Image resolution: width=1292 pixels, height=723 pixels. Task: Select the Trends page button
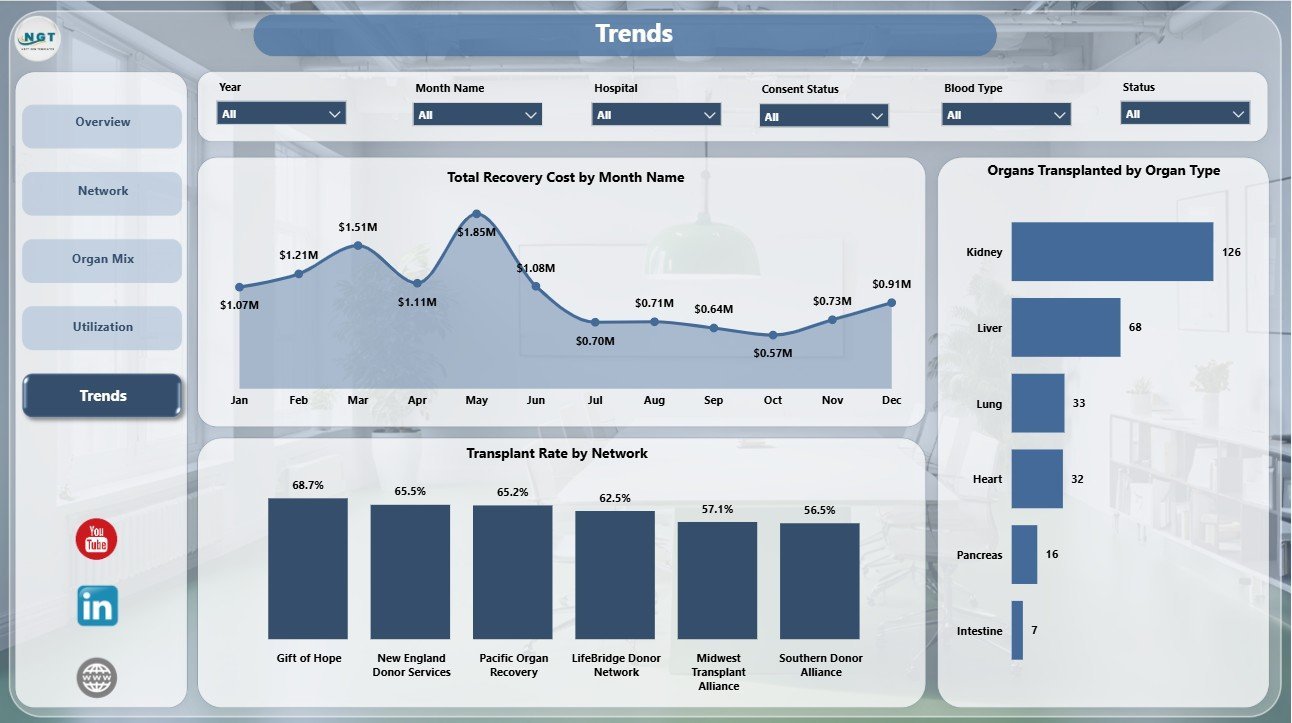point(102,396)
